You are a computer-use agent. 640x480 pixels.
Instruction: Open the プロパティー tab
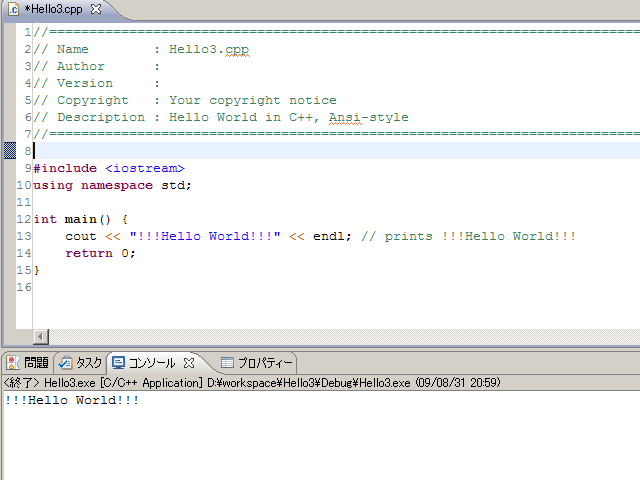264,363
